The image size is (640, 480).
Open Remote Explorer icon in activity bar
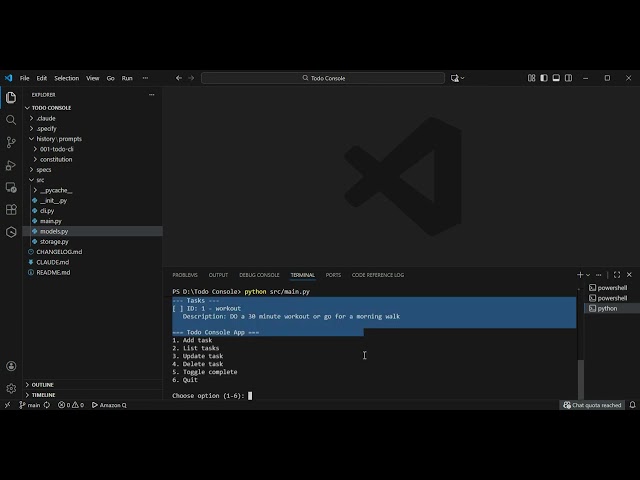(11, 187)
